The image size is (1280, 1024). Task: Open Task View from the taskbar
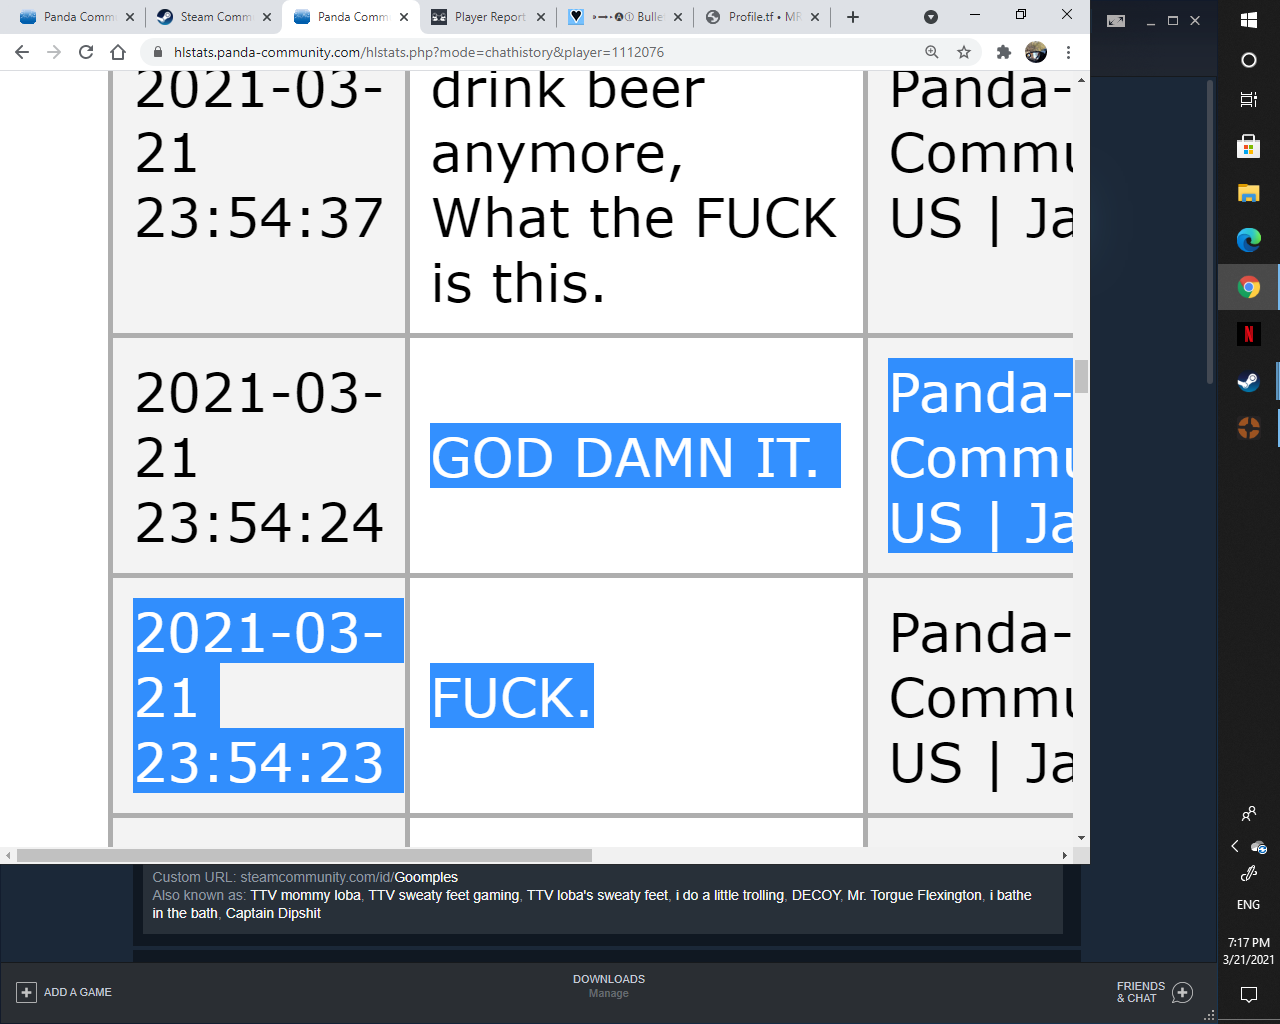[x=1248, y=100]
